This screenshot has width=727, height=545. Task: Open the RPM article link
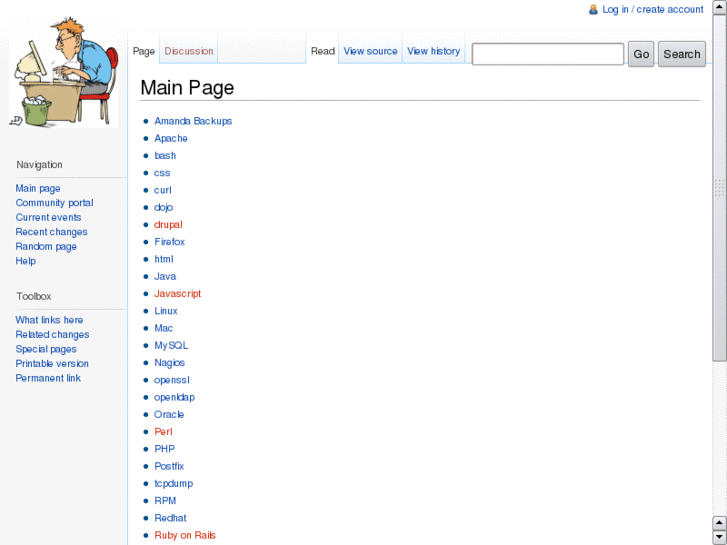[165, 501]
